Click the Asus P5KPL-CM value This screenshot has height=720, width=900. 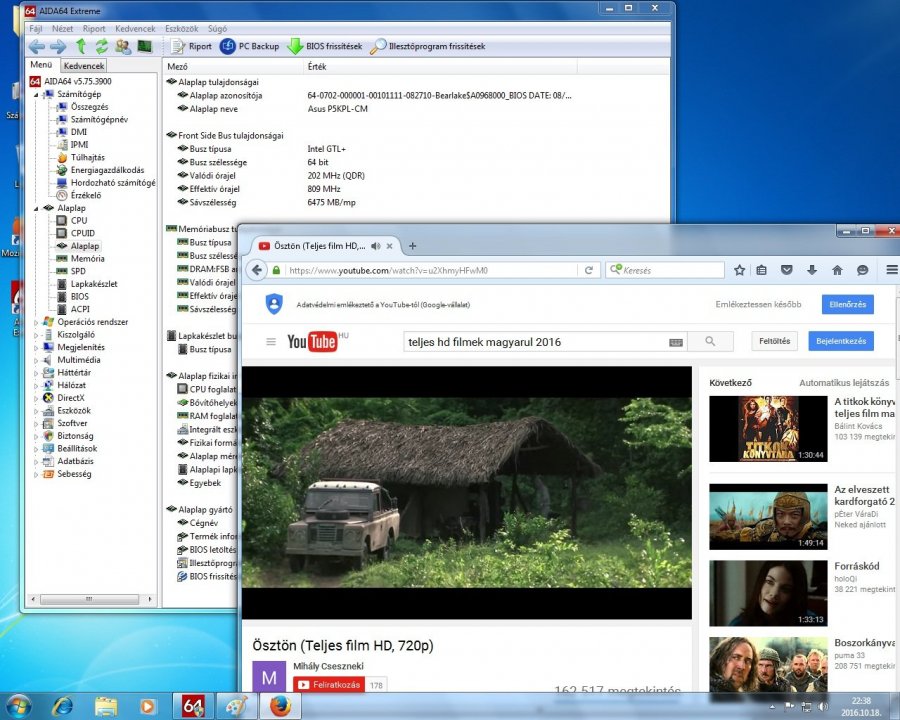[338, 109]
